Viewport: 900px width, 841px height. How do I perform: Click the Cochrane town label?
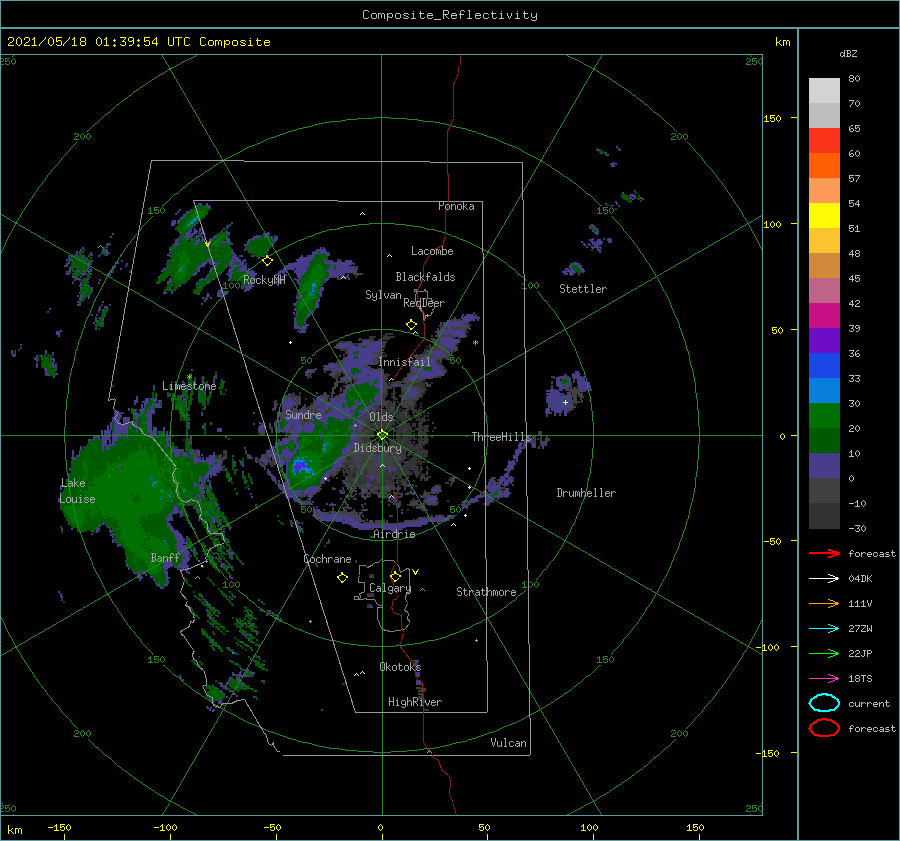point(327,559)
